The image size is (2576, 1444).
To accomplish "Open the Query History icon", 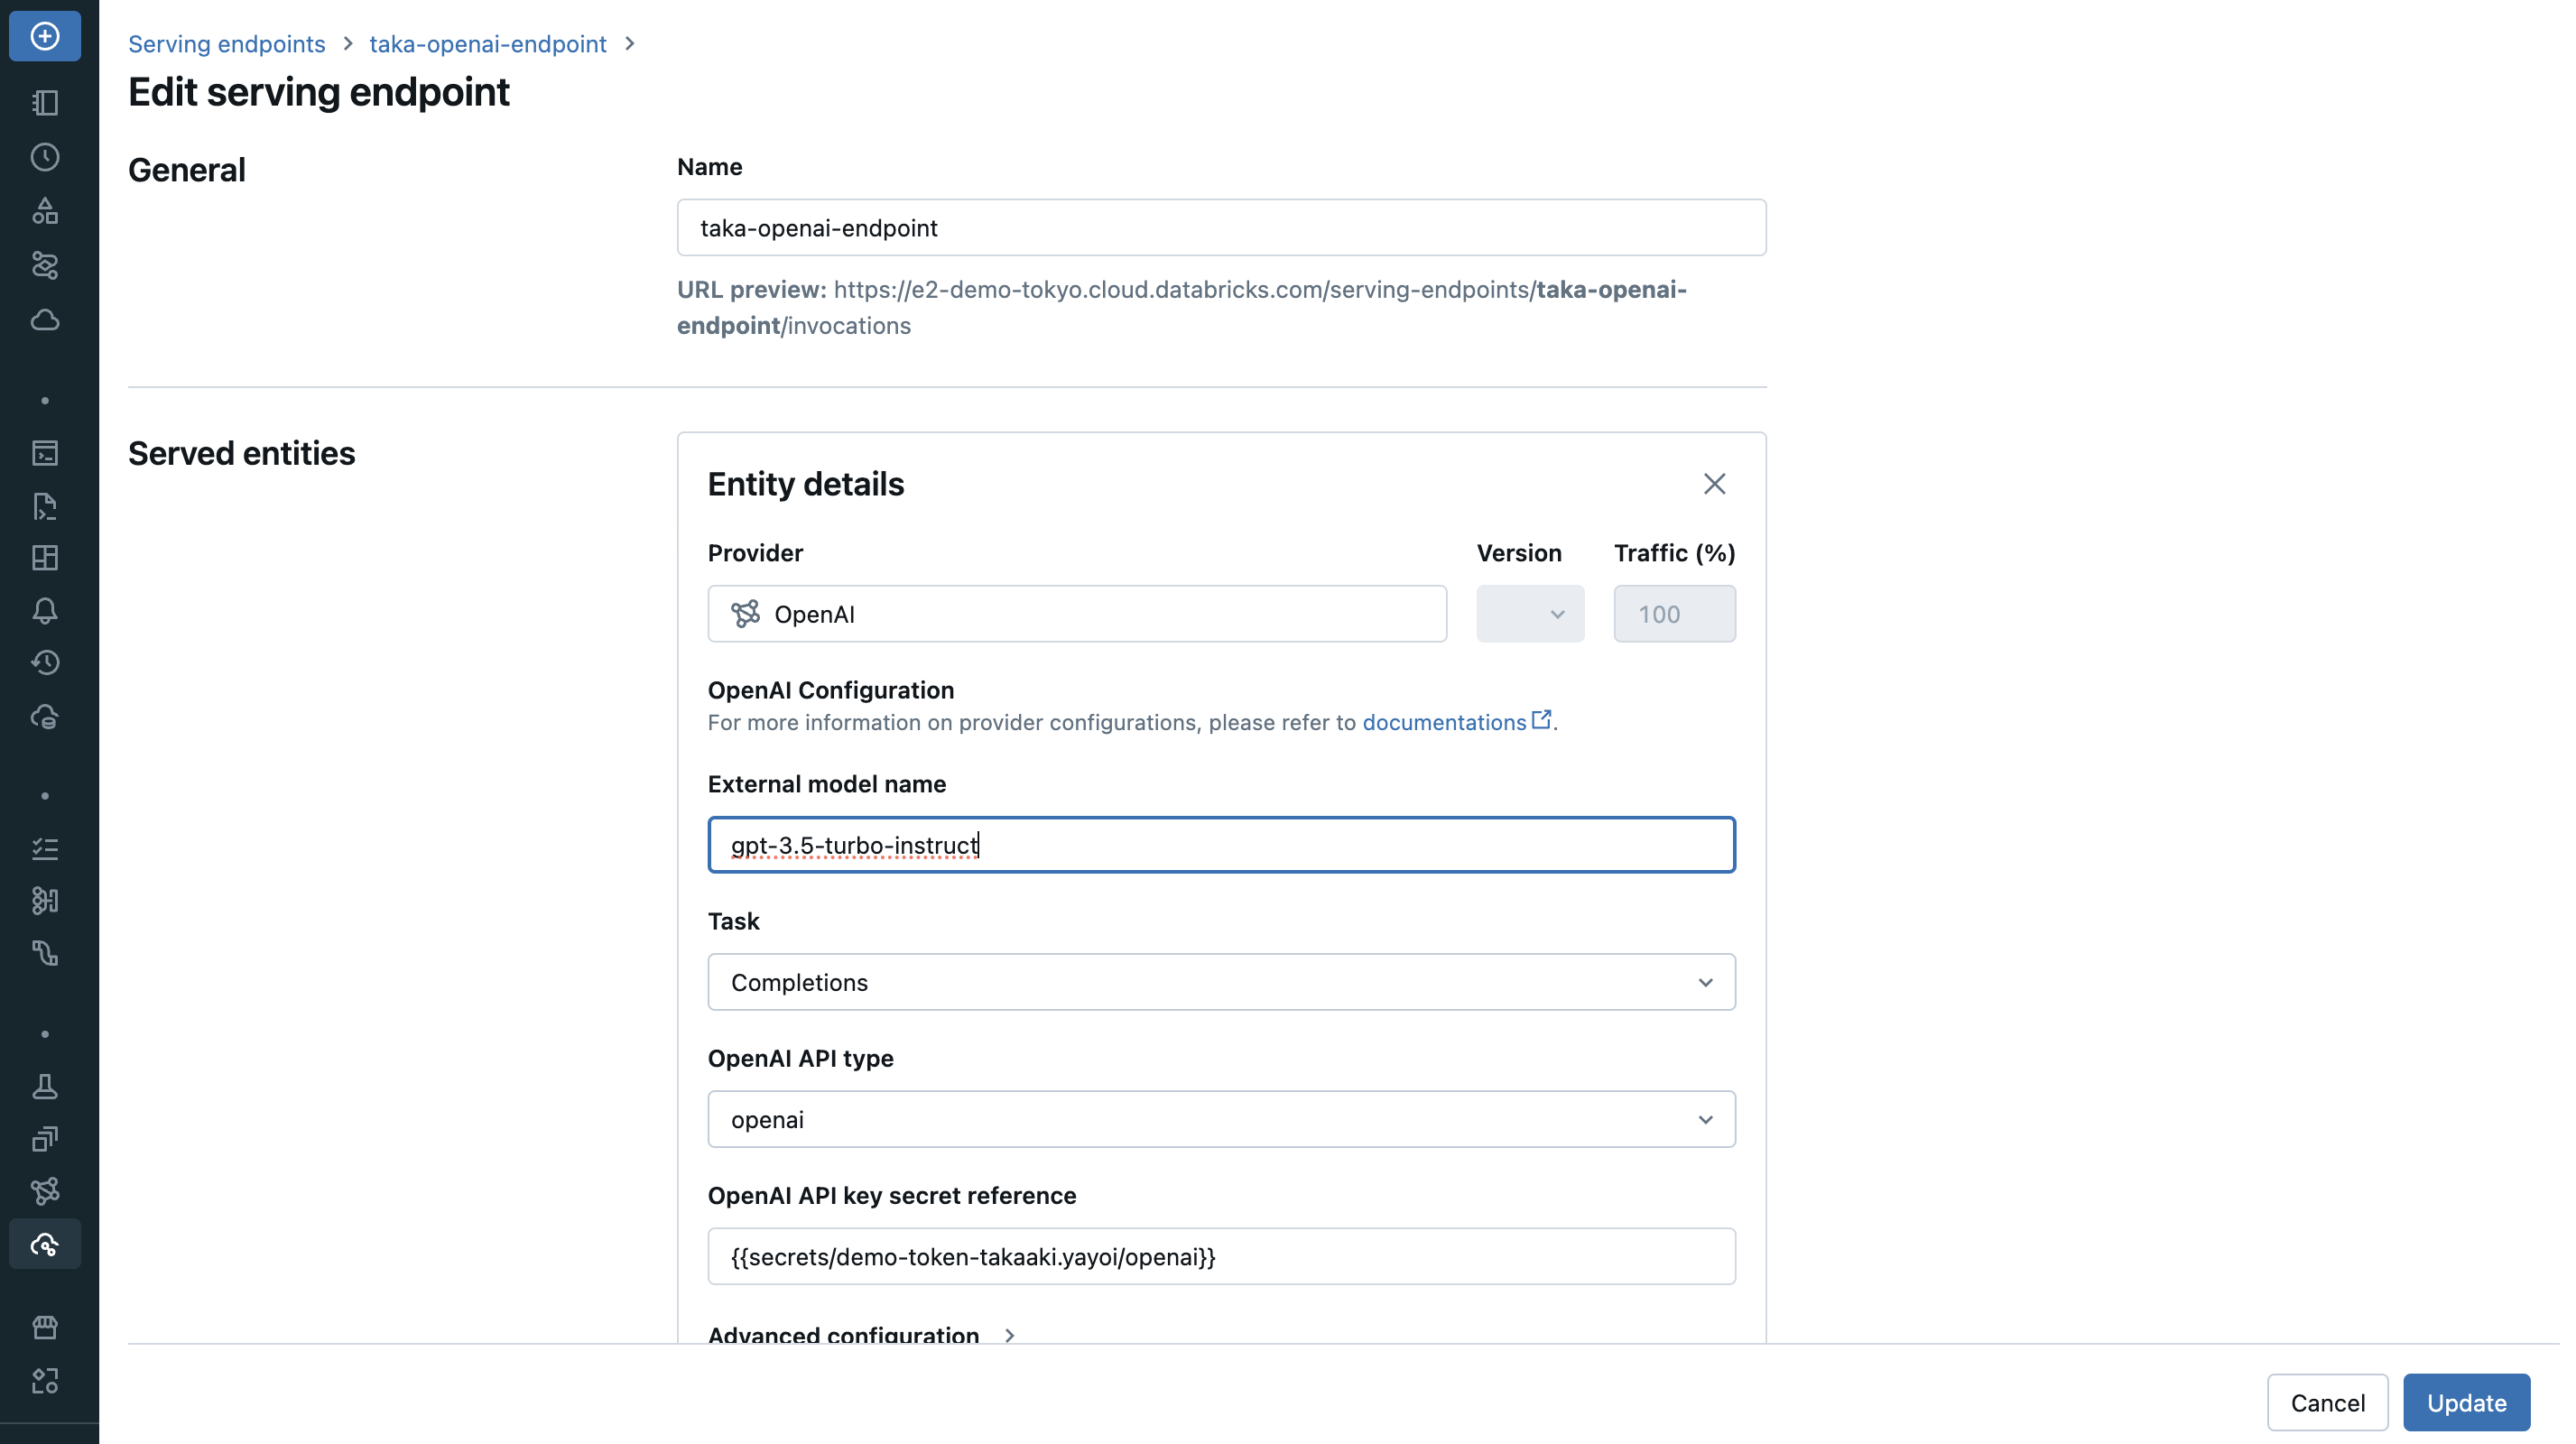I will [45, 663].
